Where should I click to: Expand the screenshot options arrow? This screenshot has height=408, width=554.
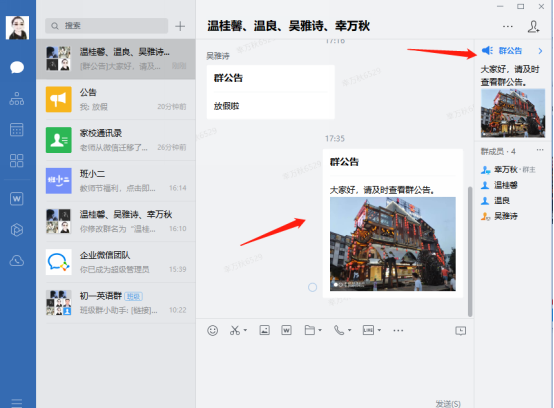point(245,330)
